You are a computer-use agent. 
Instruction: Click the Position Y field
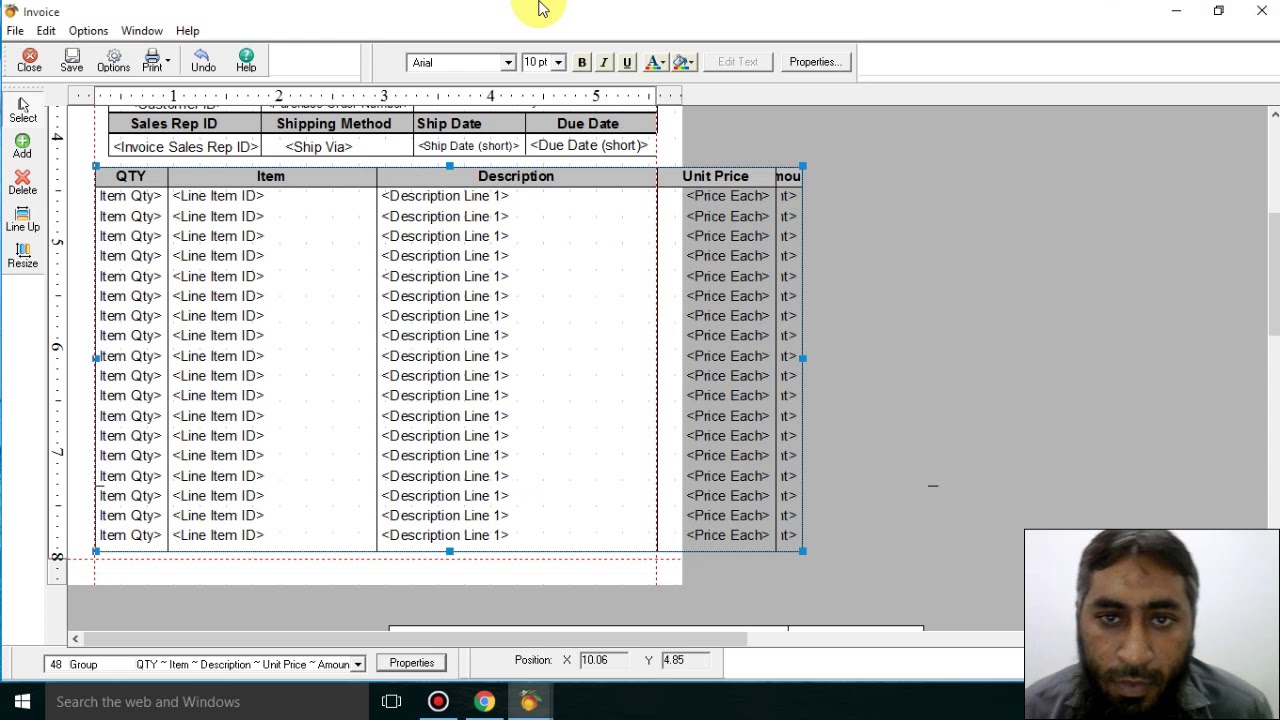tap(685, 660)
